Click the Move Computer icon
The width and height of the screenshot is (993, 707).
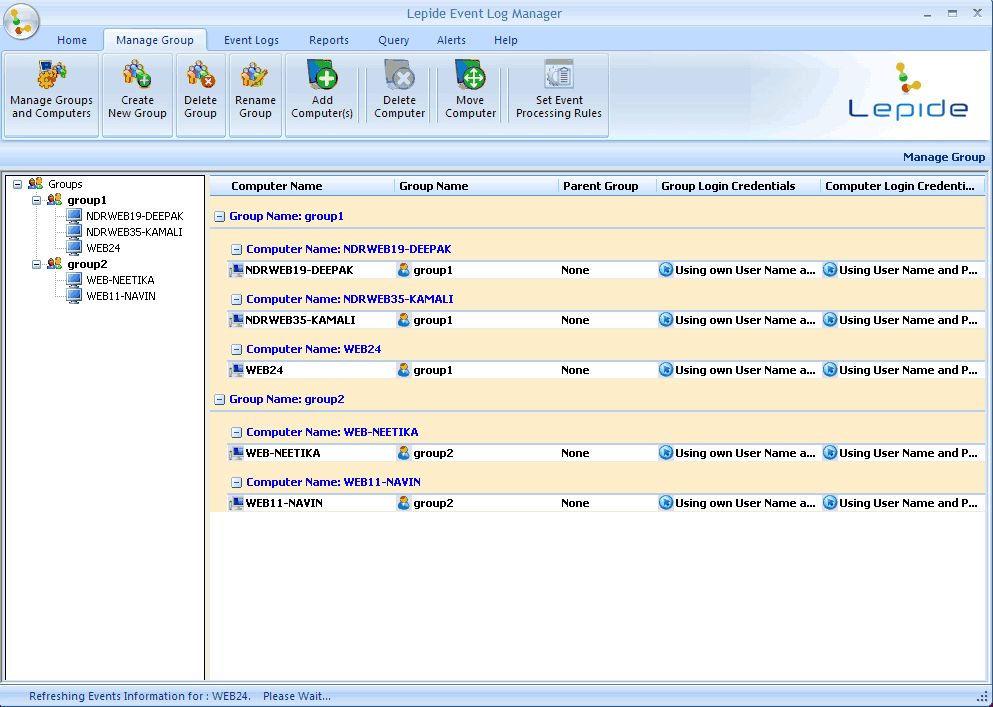[470, 75]
